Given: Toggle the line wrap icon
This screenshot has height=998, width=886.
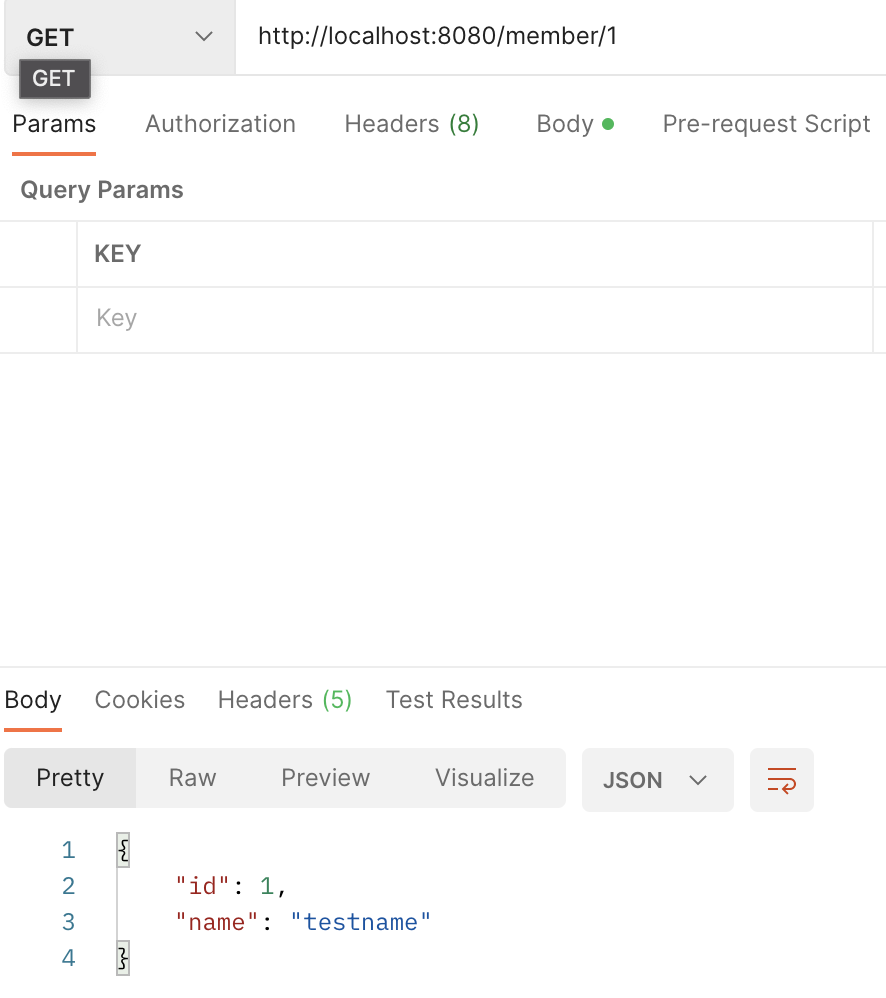Looking at the screenshot, I should tap(782, 780).
